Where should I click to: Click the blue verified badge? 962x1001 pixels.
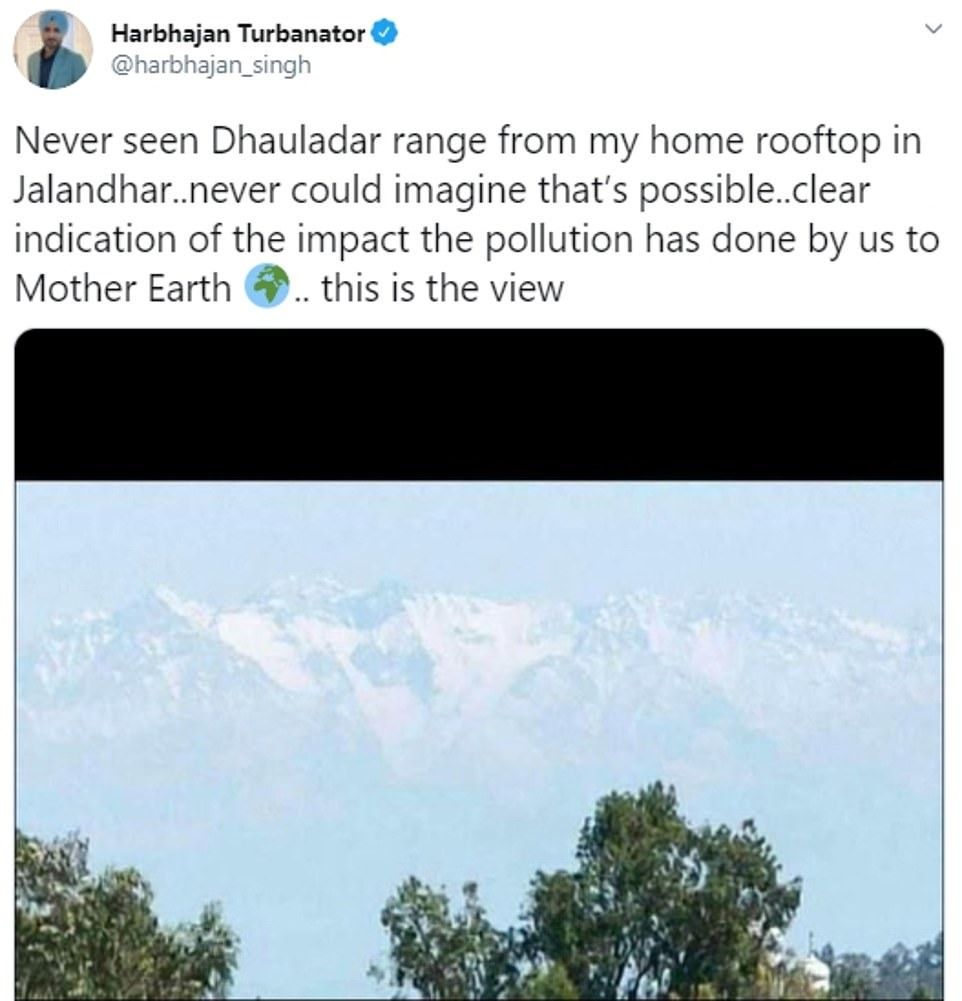click(x=387, y=34)
